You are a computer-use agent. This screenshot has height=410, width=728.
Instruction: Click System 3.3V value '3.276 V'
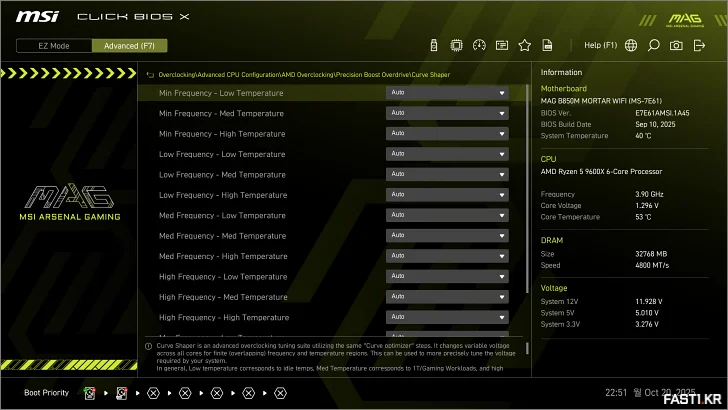click(647, 325)
